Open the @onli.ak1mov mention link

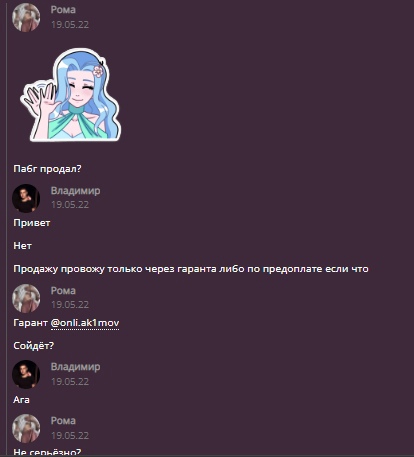pos(85,323)
